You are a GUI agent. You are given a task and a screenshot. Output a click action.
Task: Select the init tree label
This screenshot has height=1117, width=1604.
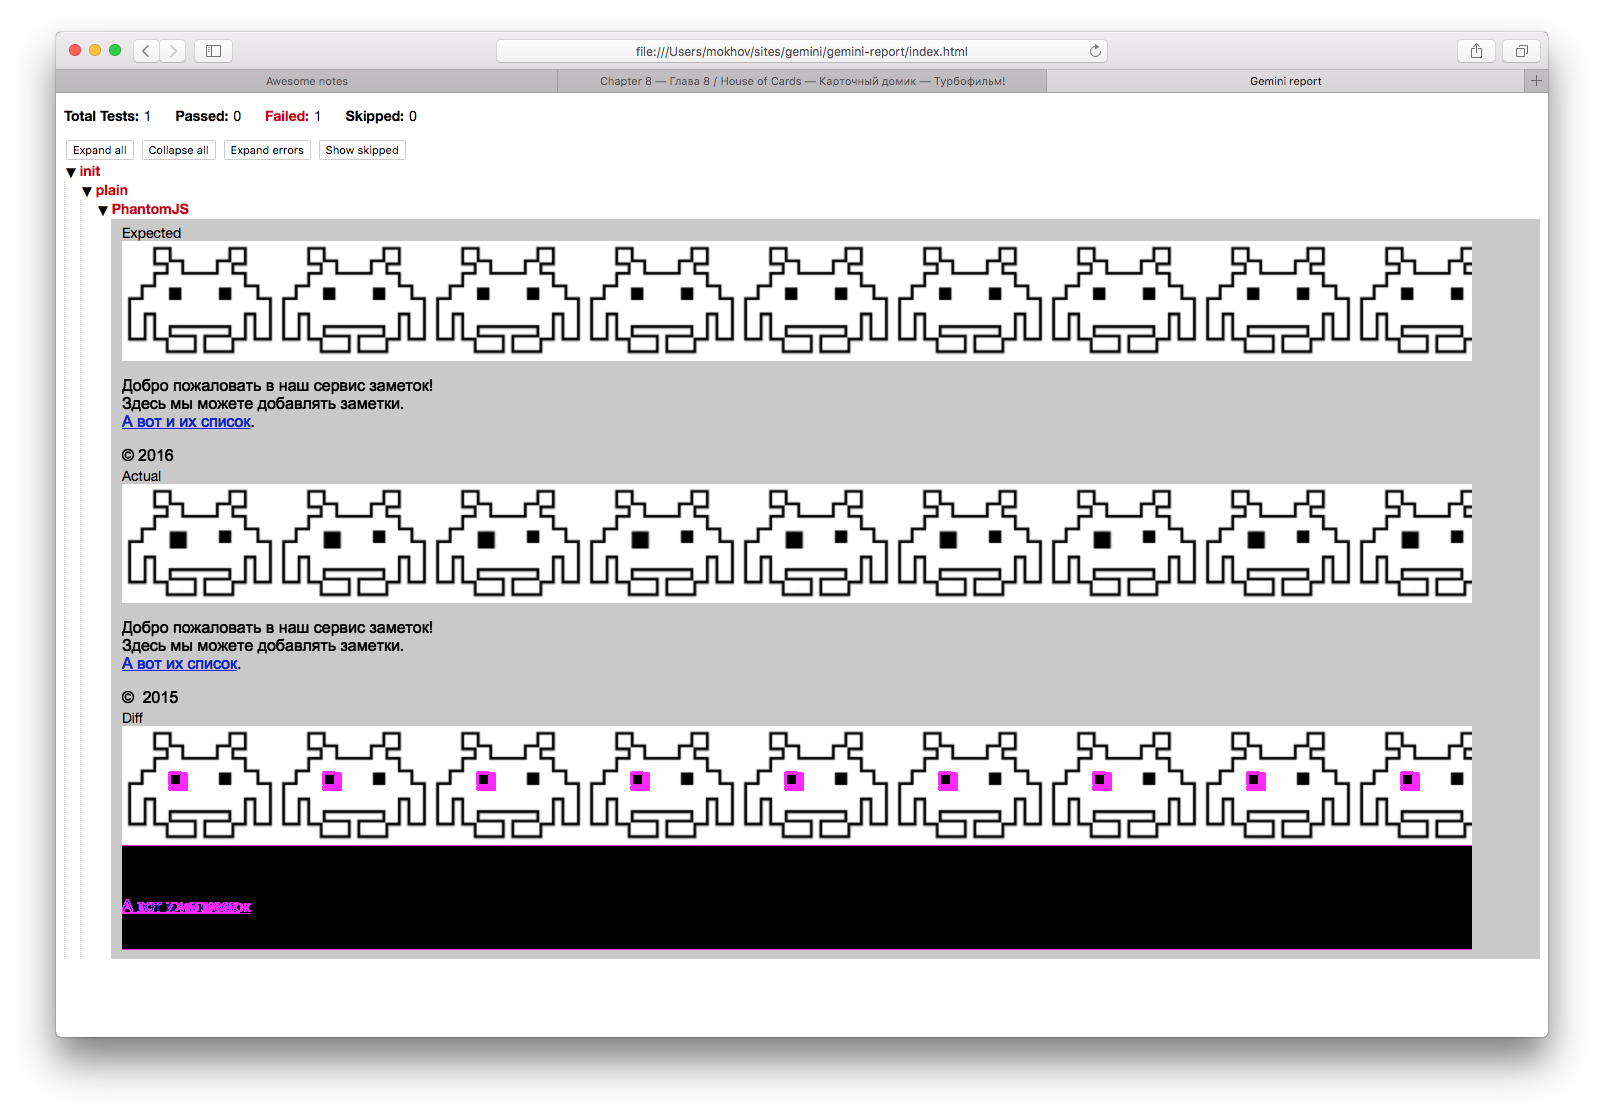point(90,171)
